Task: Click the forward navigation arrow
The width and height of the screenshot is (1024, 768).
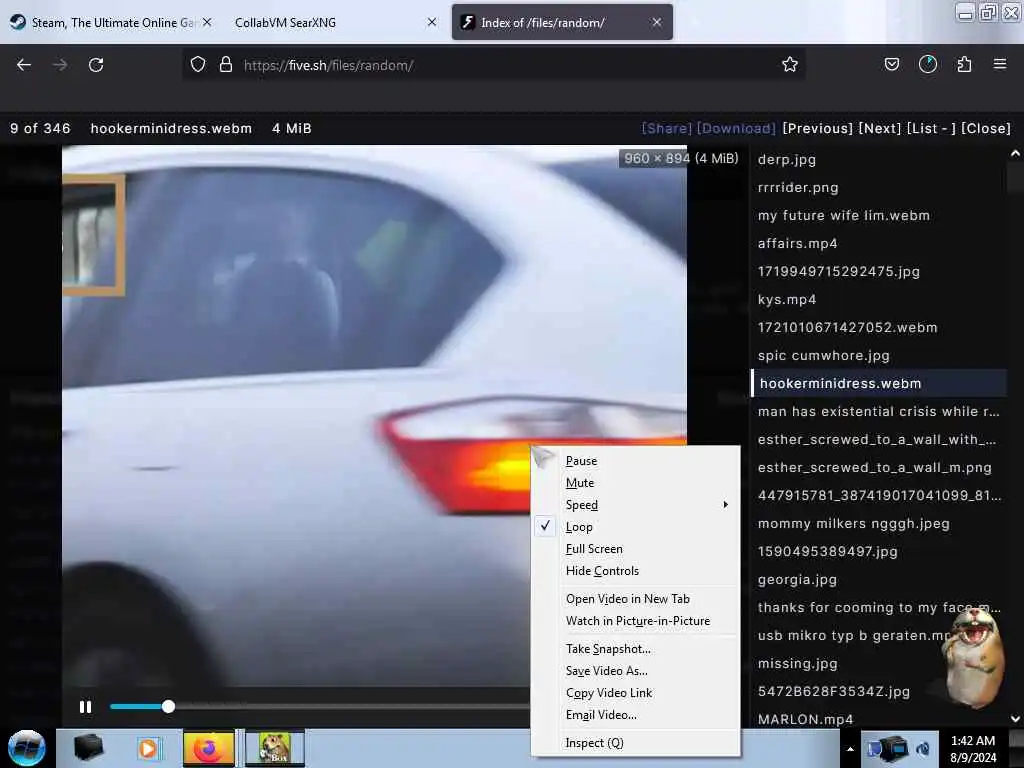Action: coord(60,65)
